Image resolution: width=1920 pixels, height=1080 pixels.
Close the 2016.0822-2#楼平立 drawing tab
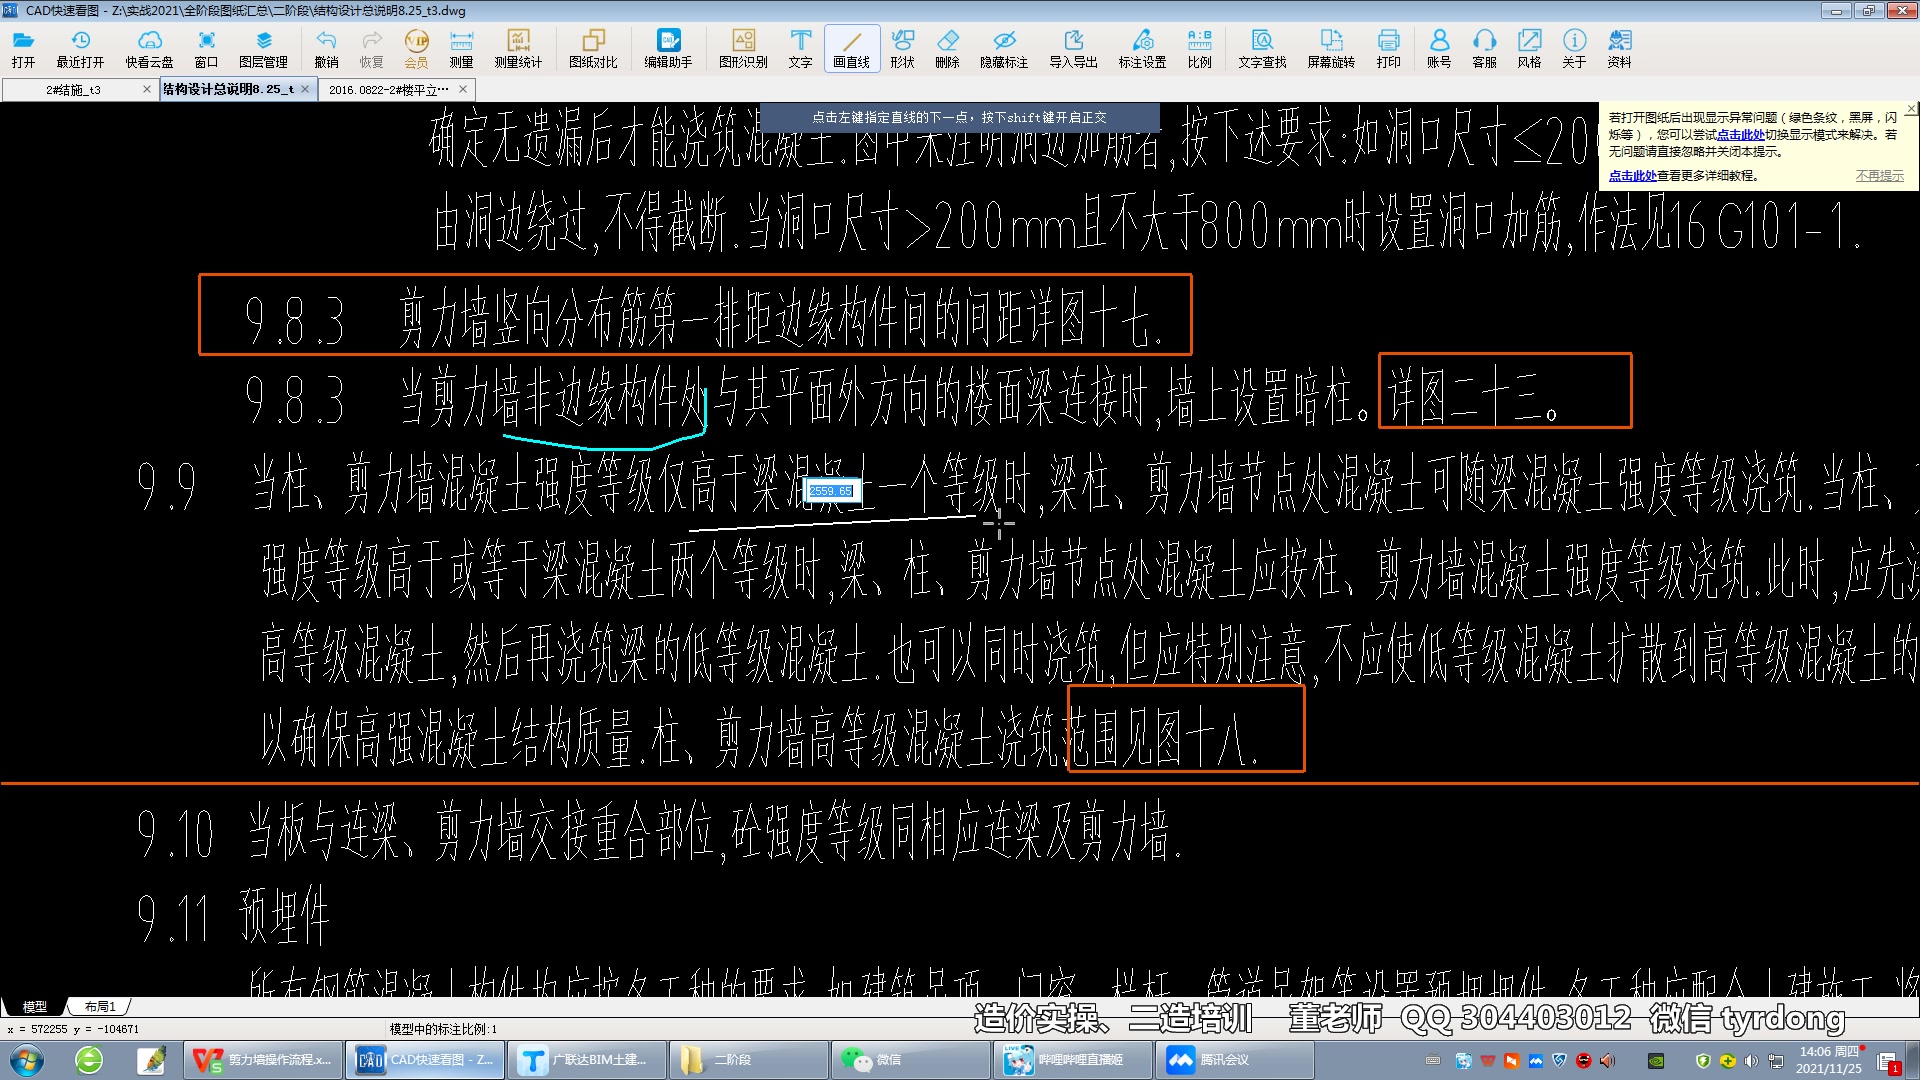(x=463, y=89)
